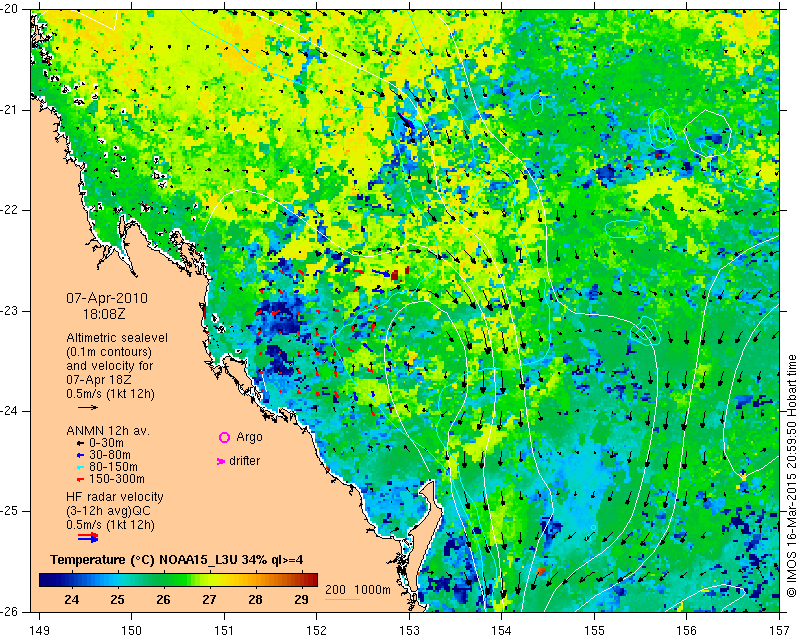Click the latitude axis label -24

pyautogui.click(x=9, y=411)
